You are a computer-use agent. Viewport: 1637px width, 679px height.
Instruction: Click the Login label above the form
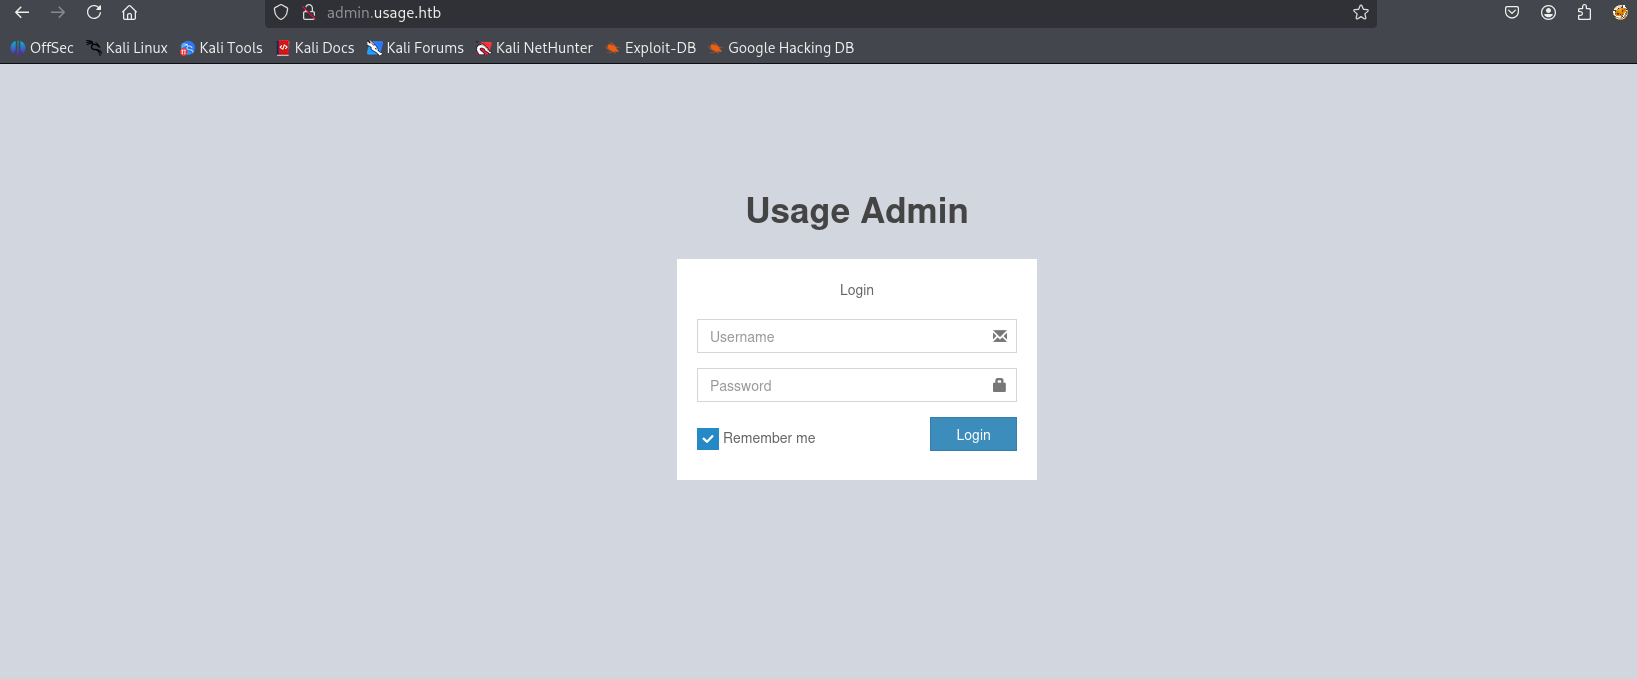[x=857, y=290]
